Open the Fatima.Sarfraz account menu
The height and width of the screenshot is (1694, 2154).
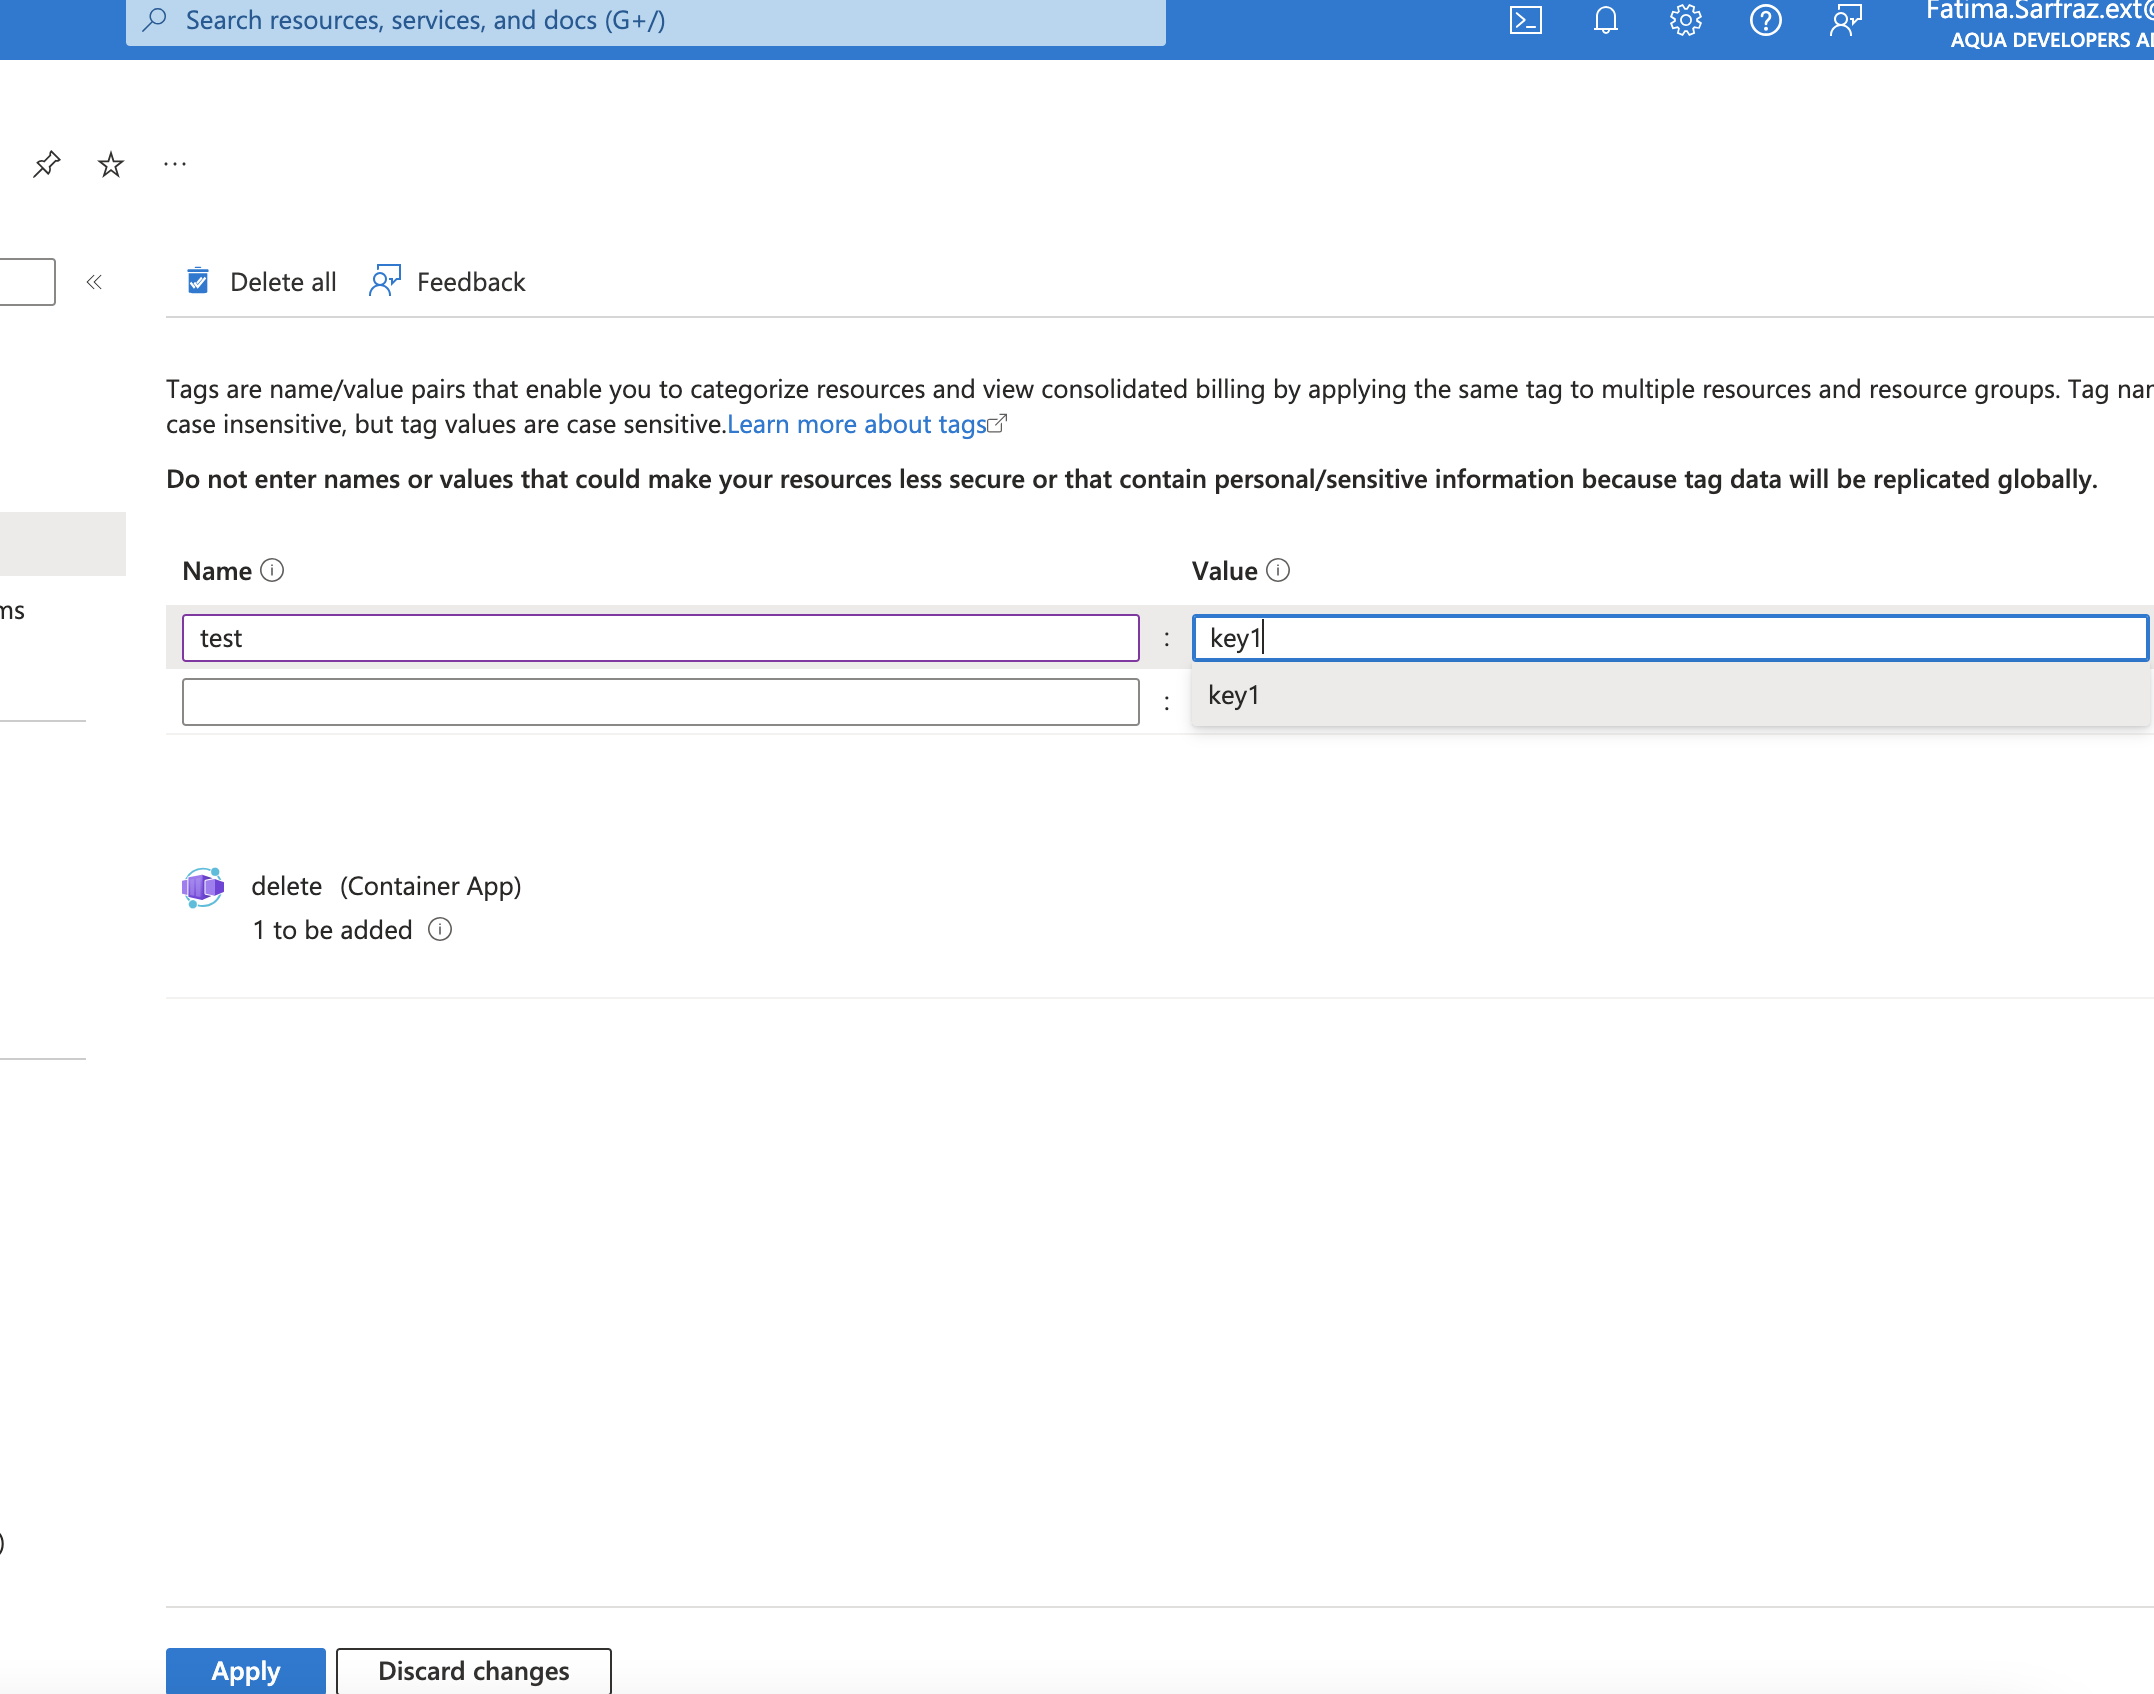click(x=2040, y=24)
